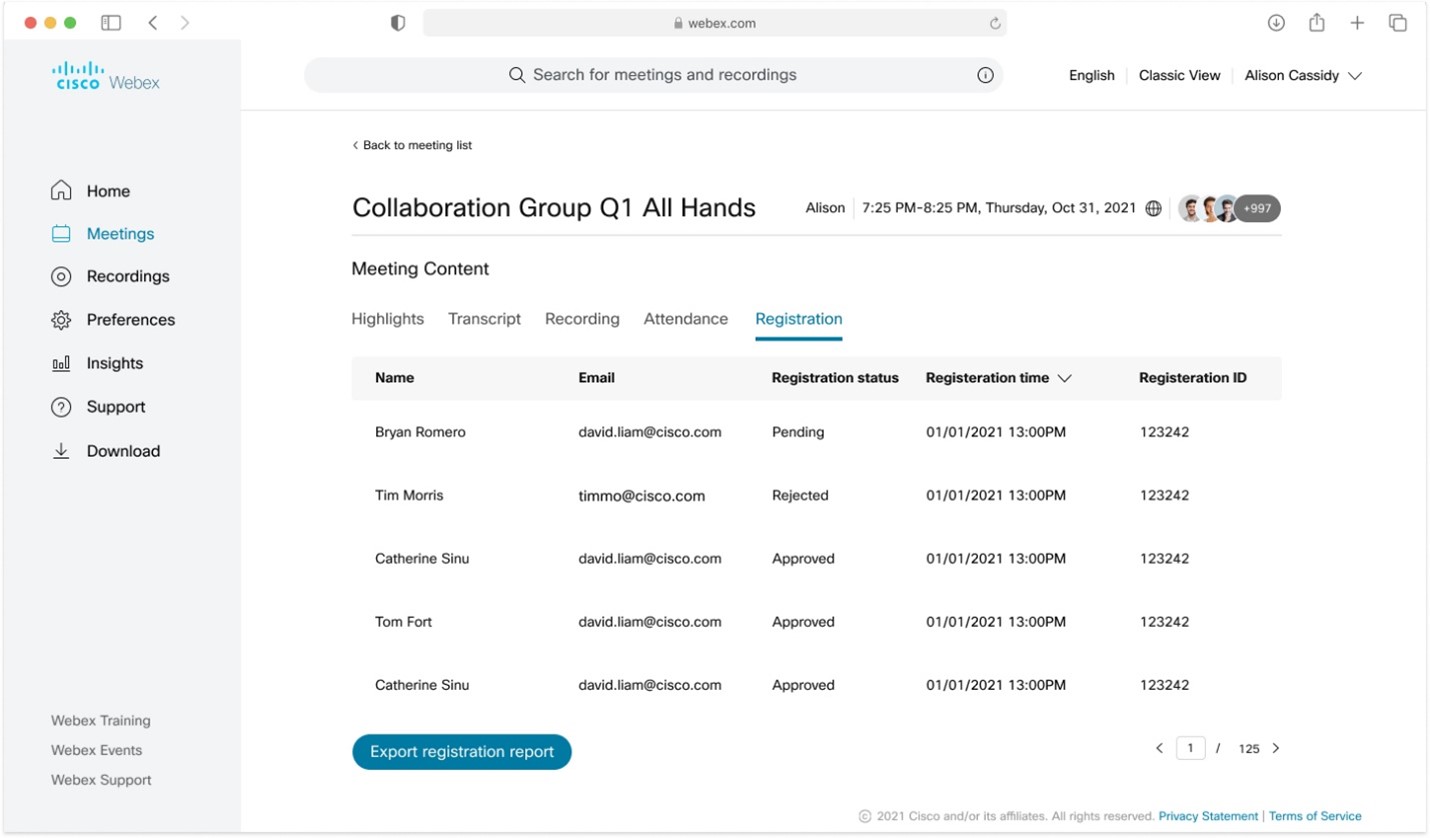This screenshot has width=1430, height=838.
Task: Go back to meeting list
Action: click(412, 145)
